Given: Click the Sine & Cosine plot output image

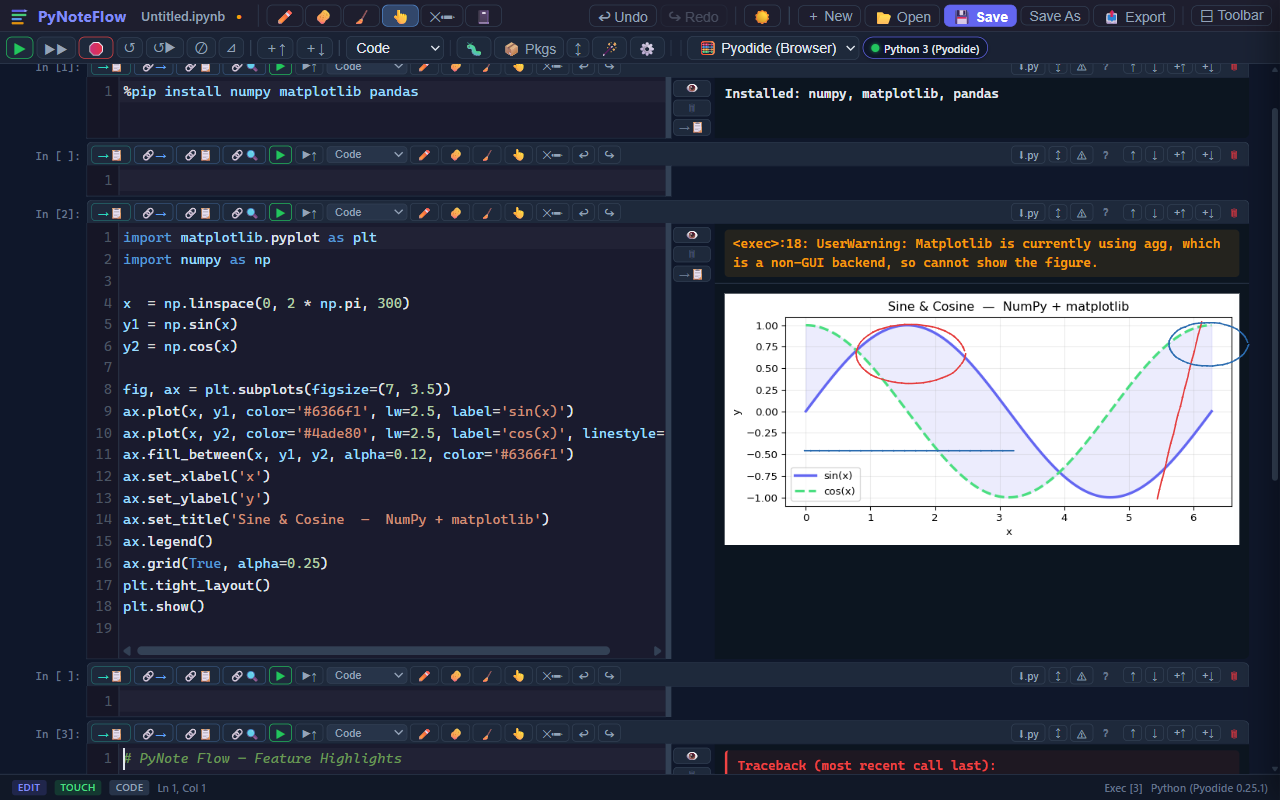Looking at the screenshot, I should coord(982,419).
